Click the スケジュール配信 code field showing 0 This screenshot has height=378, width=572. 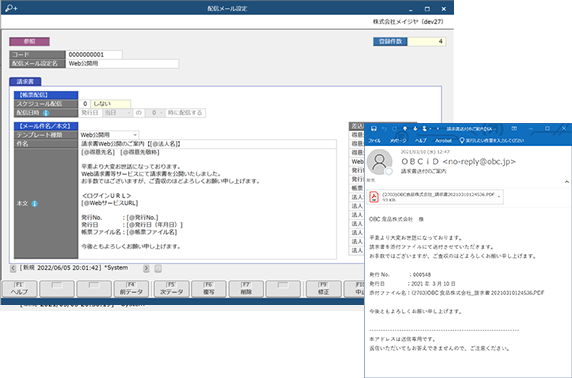click(x=84, y=104)
